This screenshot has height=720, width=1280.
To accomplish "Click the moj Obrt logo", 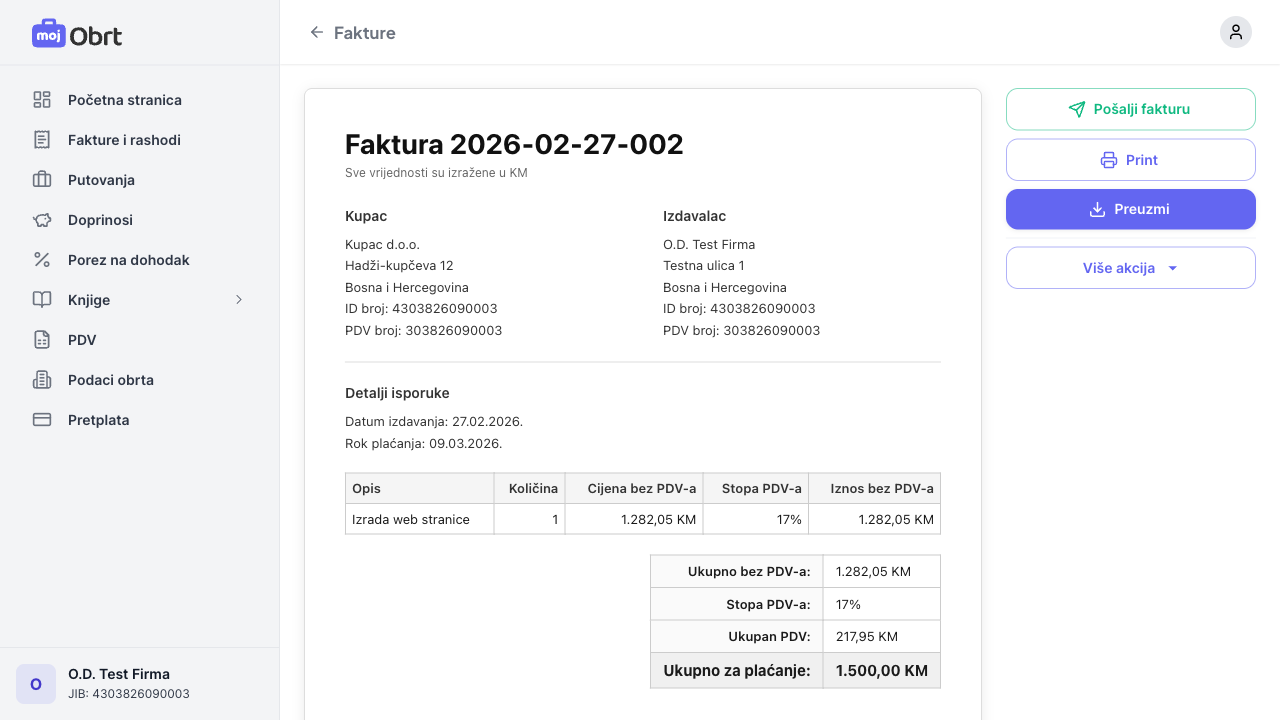I will pyautogui.click(x=76, y=33).
